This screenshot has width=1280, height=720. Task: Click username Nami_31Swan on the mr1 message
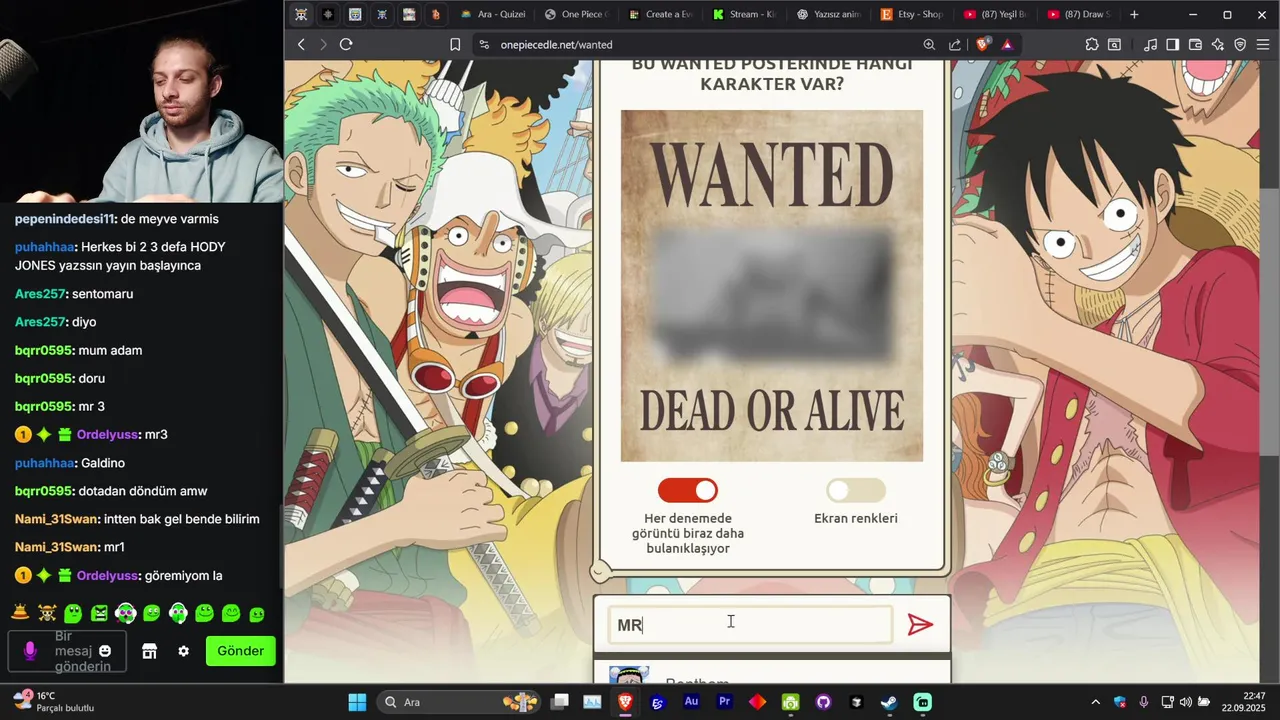[56, 547]
